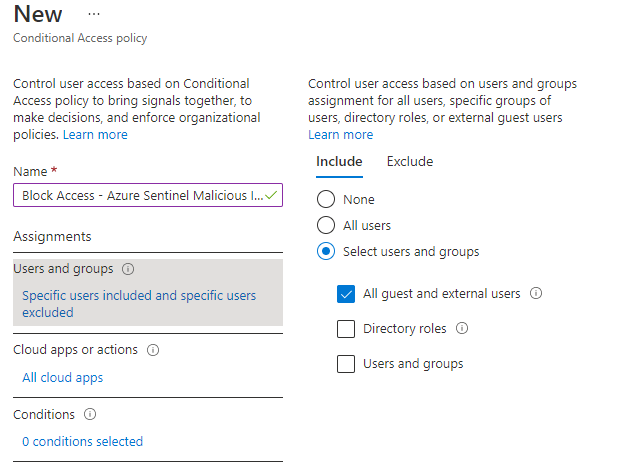Open Learn more link in left description

pyautogui.click(x=95, y=134)
